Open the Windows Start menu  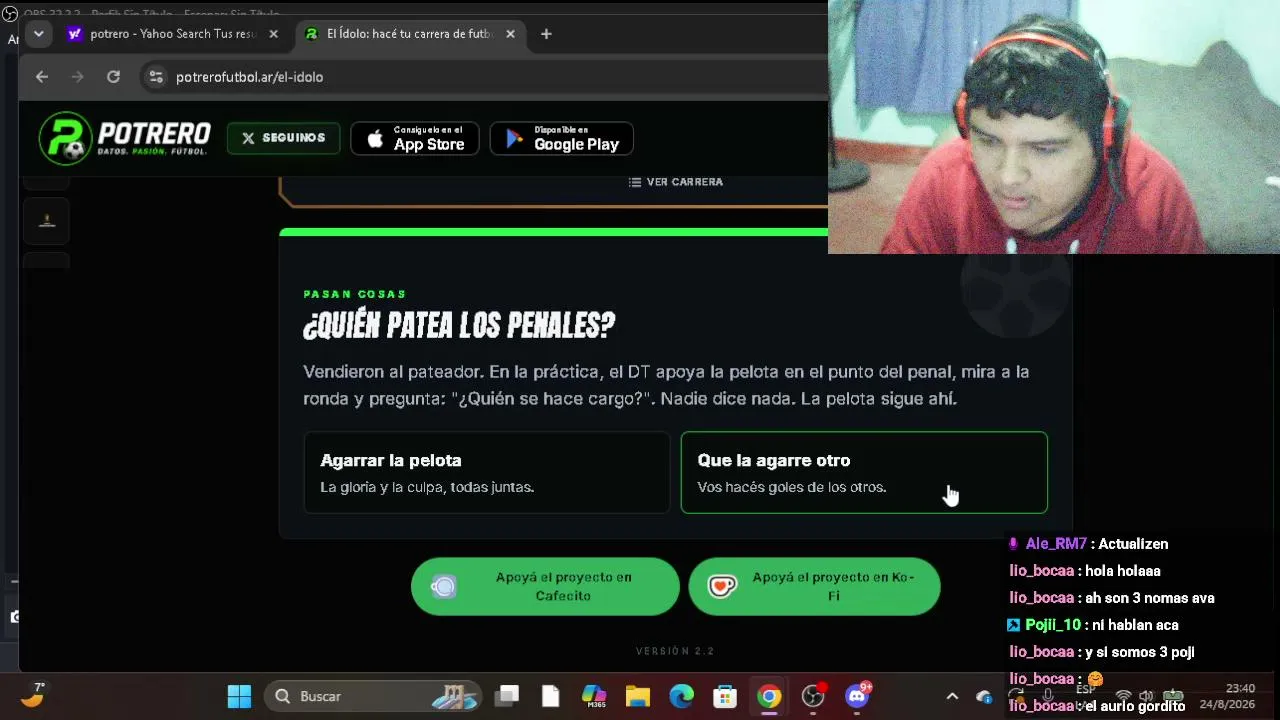tap(239, 696)
